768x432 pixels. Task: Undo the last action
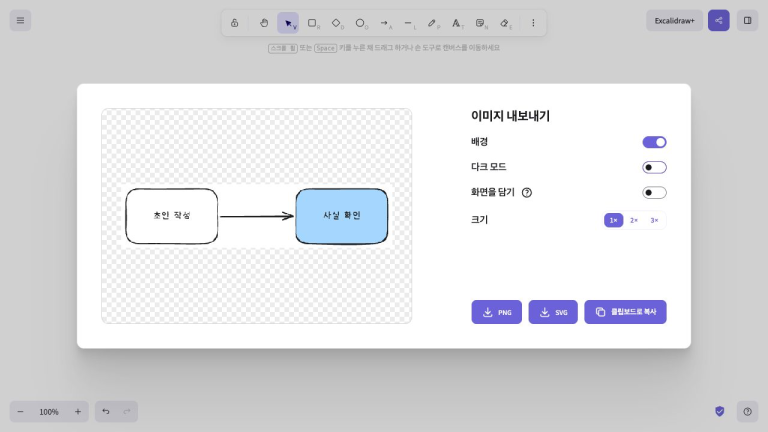(106, 411)
